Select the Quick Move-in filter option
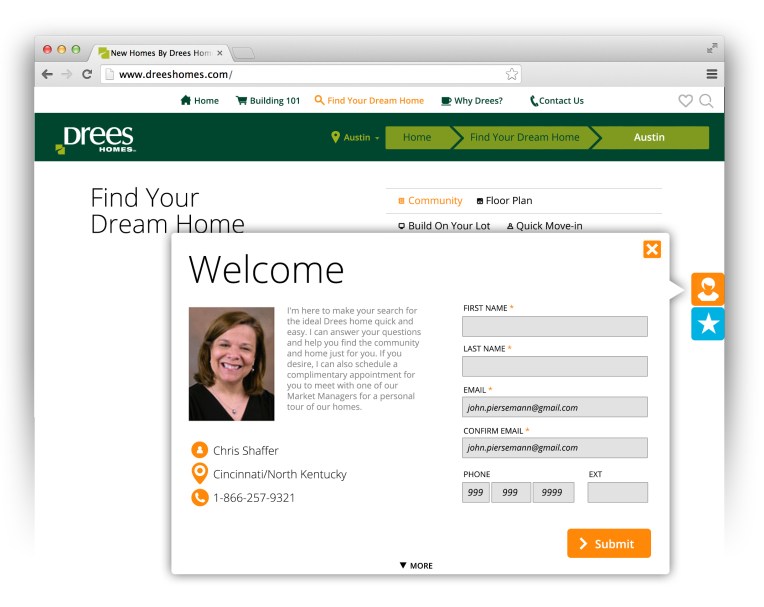The image size is (764, 607). (544, 226)
